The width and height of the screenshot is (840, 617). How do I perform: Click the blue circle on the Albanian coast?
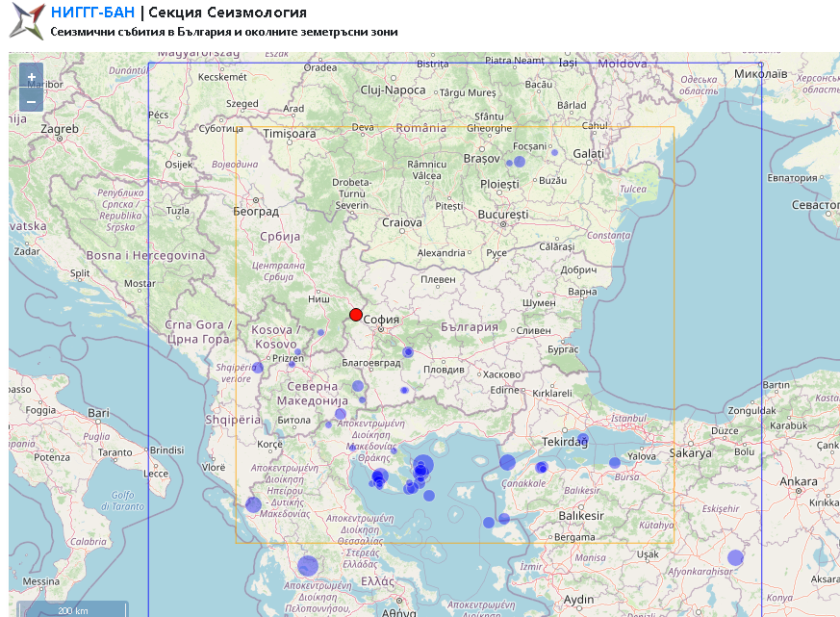point(253,505)
